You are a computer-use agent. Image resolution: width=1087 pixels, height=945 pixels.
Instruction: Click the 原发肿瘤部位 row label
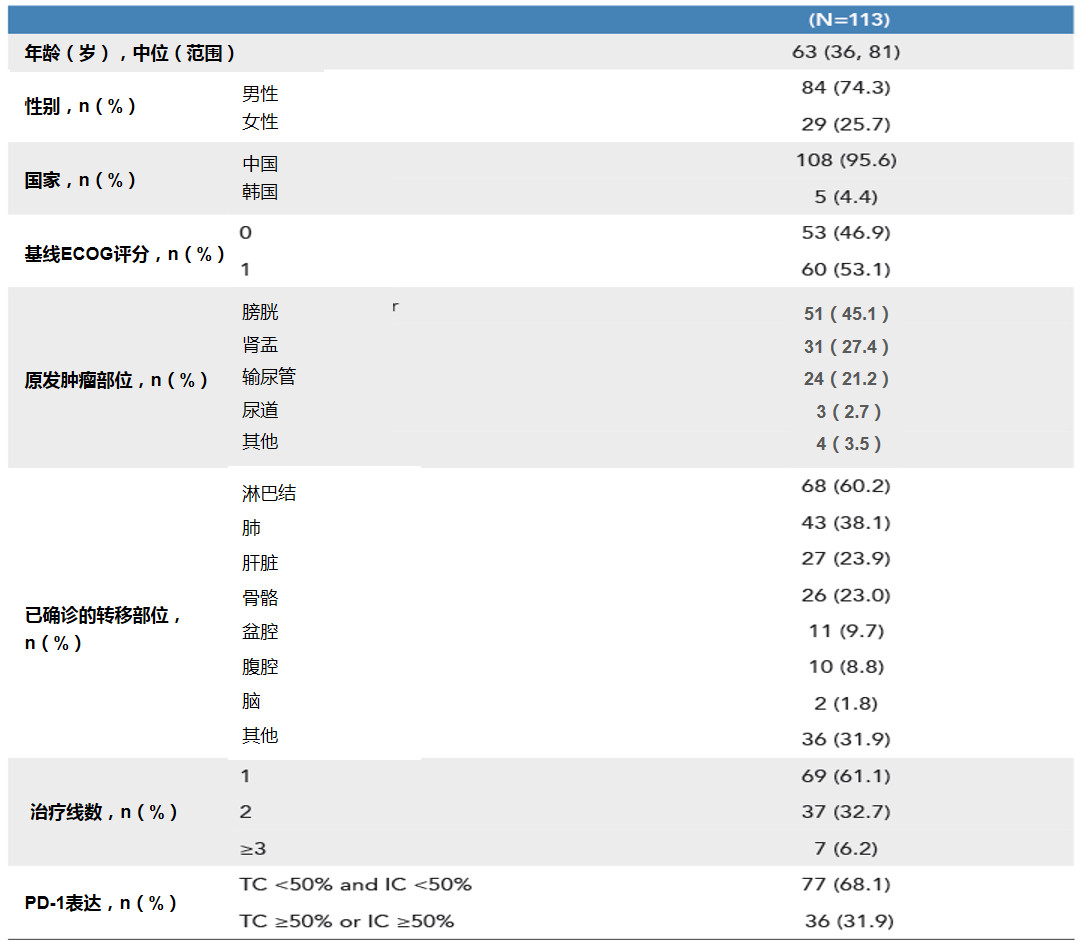point(116,380)
